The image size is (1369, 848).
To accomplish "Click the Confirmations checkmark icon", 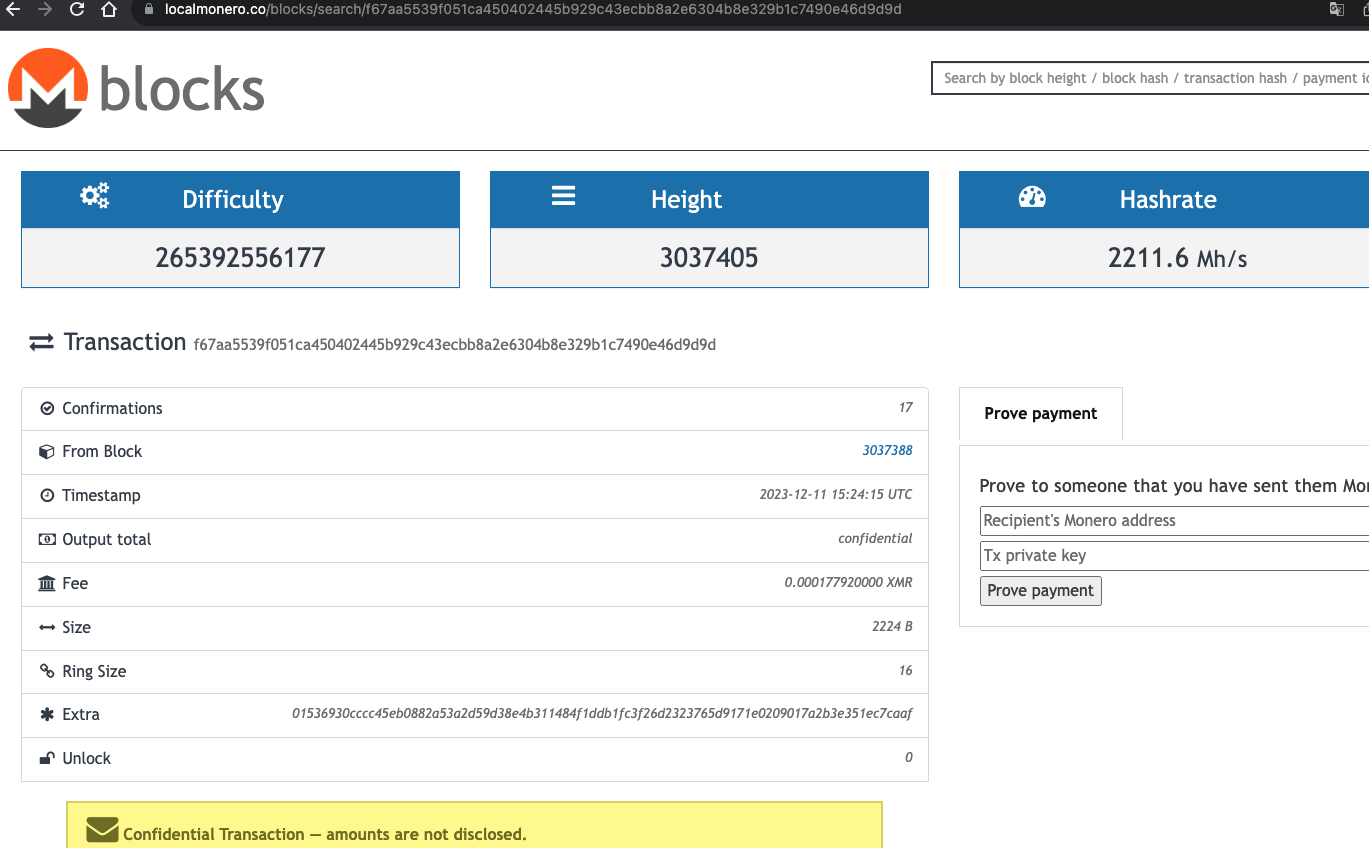I will (x=46, y=409).
